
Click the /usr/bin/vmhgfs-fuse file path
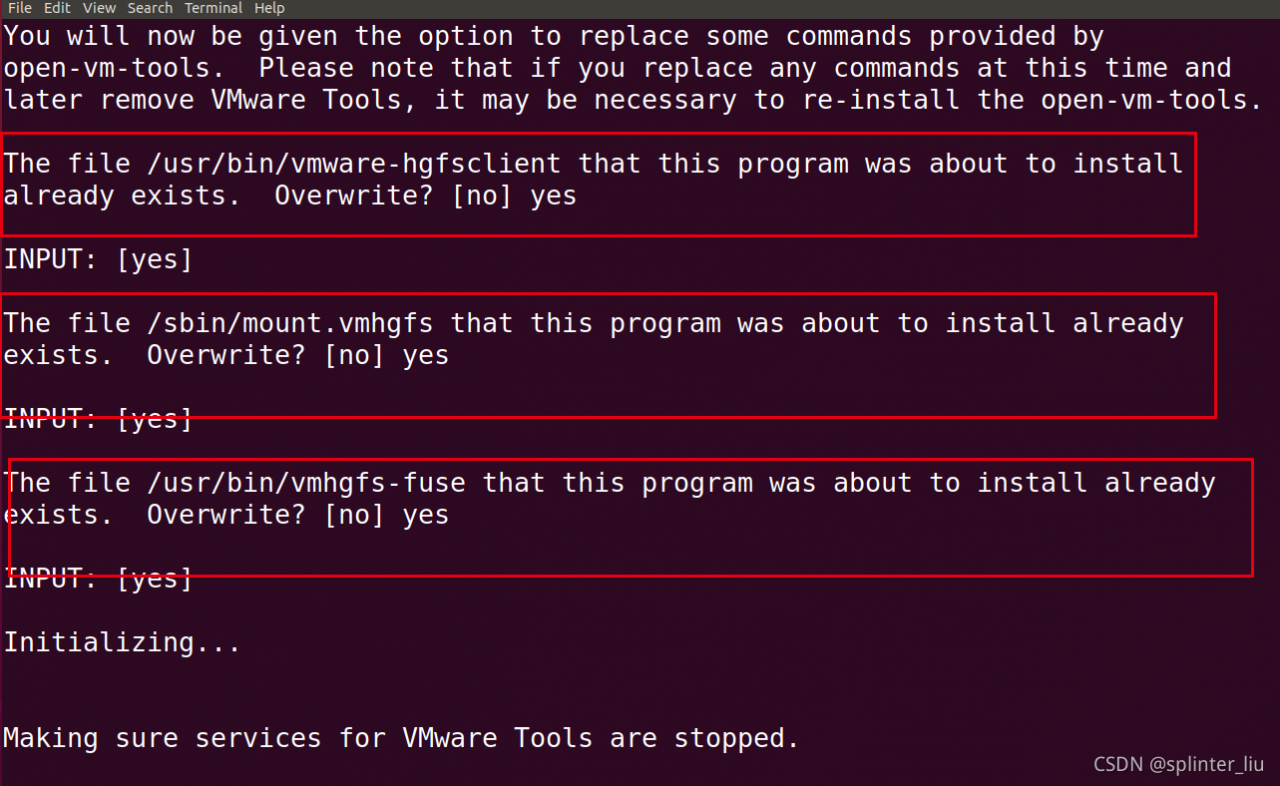(x=305, y=484)
